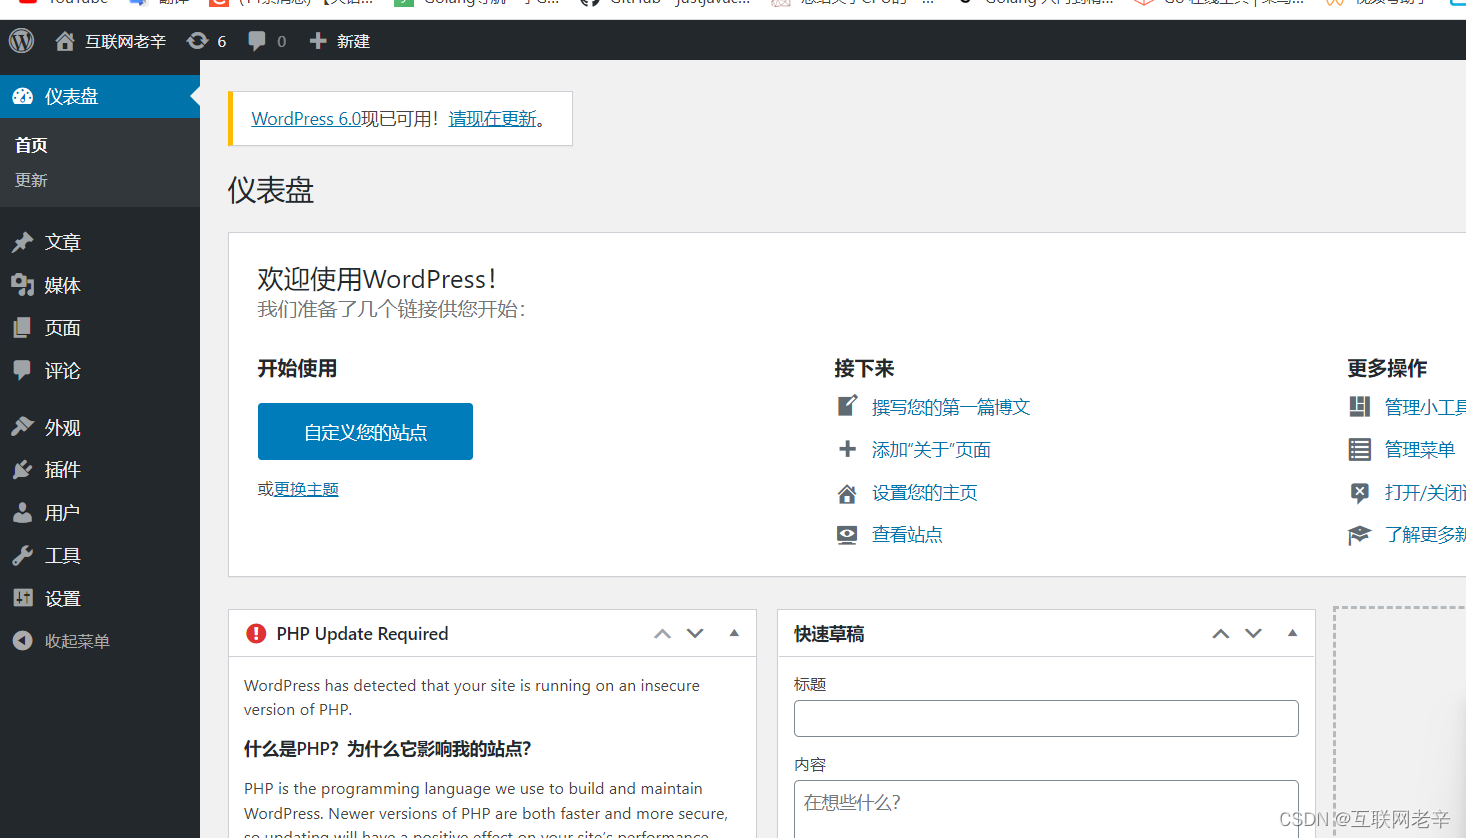
Task: Select 首页 submenu item
Action: point(31,145)
